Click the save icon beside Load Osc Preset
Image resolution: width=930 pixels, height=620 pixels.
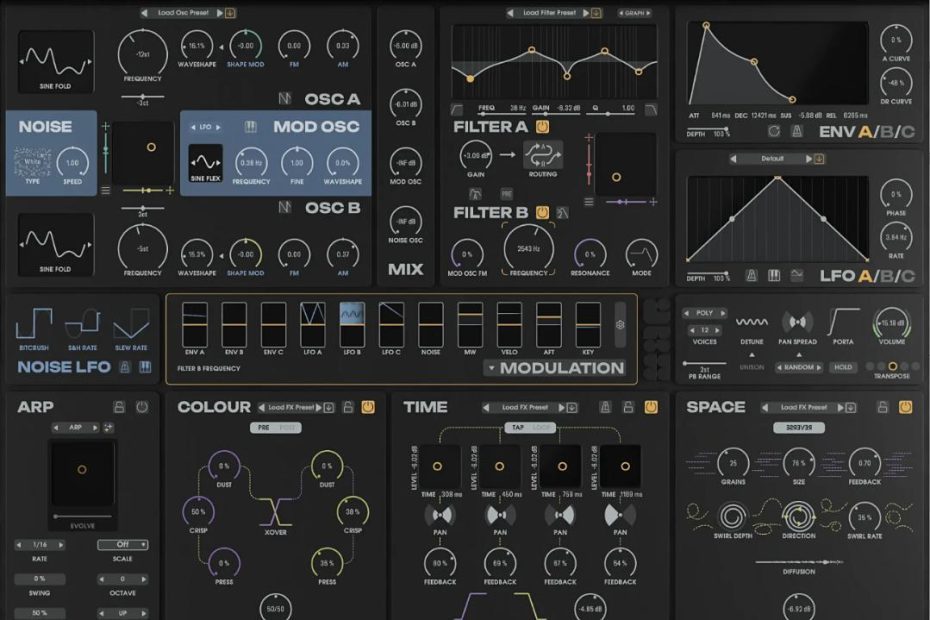231,13
